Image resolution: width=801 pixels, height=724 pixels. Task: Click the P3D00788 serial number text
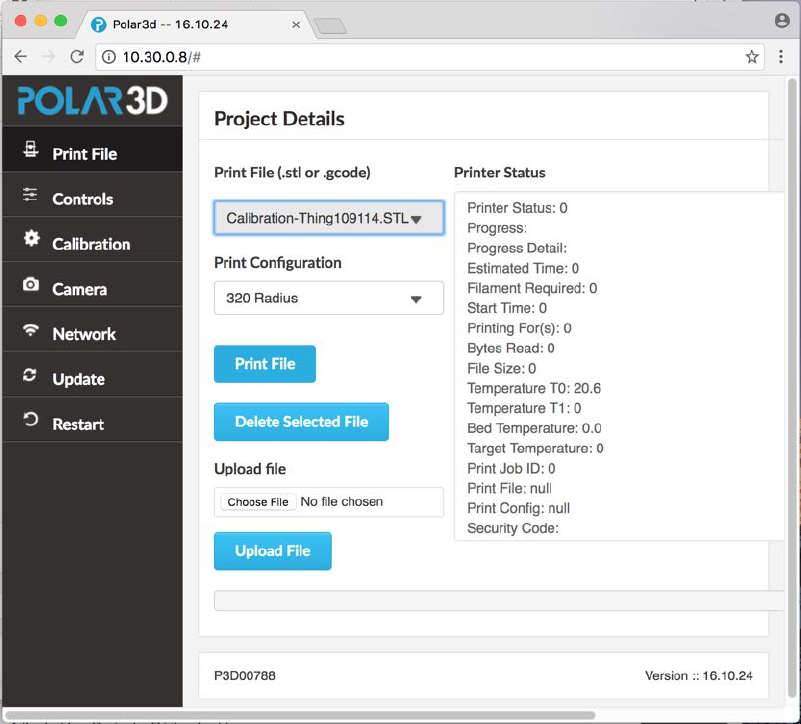pyautogui.click(x=245, y=675)
